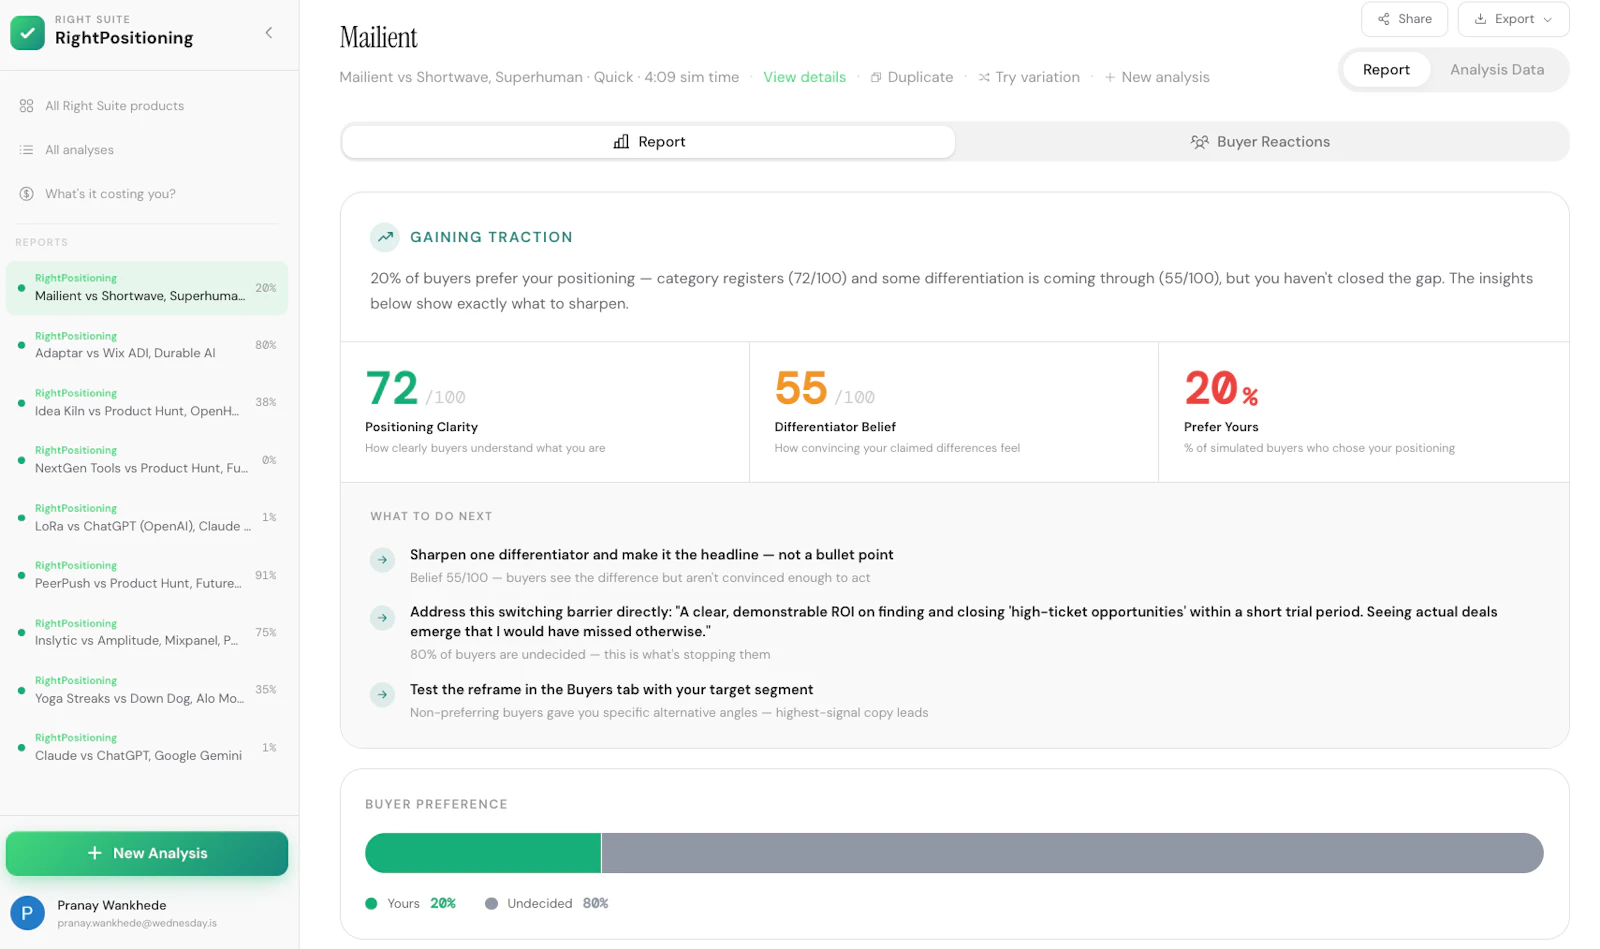The image size is (1600, 949).
Task: Open the Adaptar vs Wix ADI report
Action: pyautogui.click(x=147, y=345)
